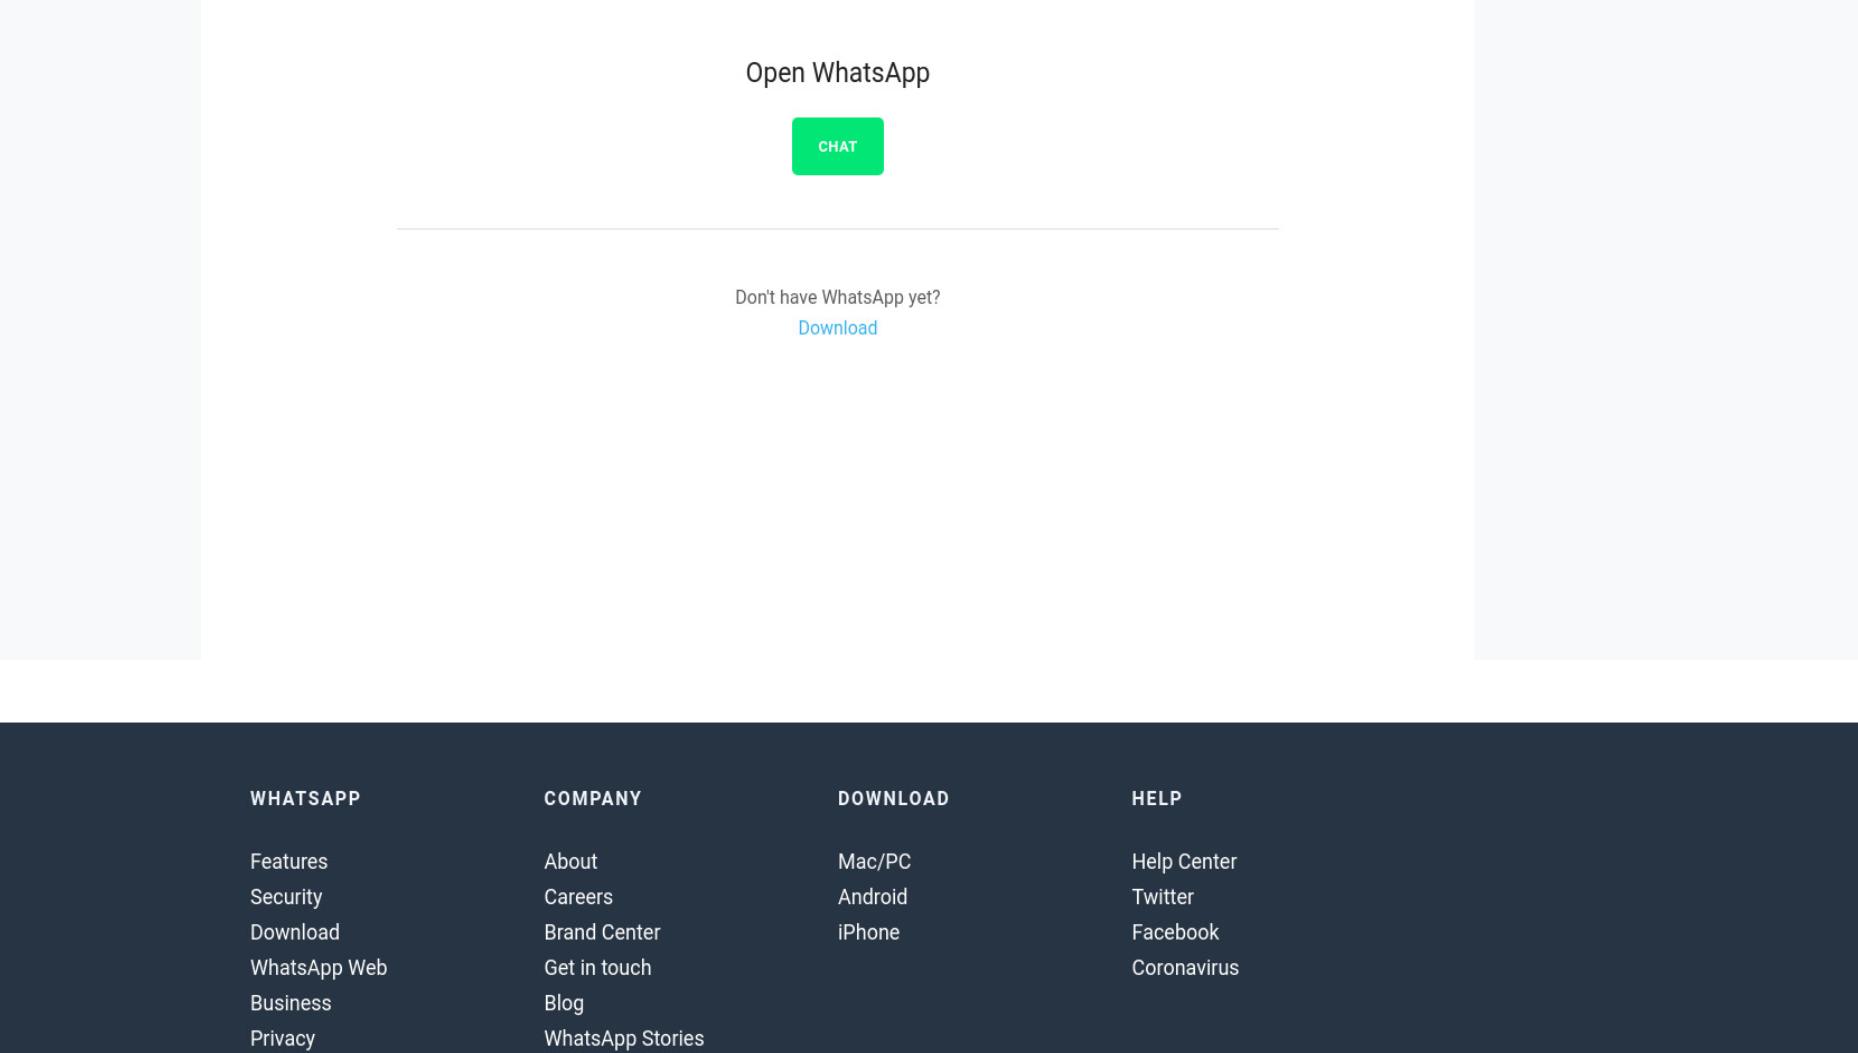
Task: Click the 'Don't have WhatsApp yet?' text
Action: tap(837, 297)
